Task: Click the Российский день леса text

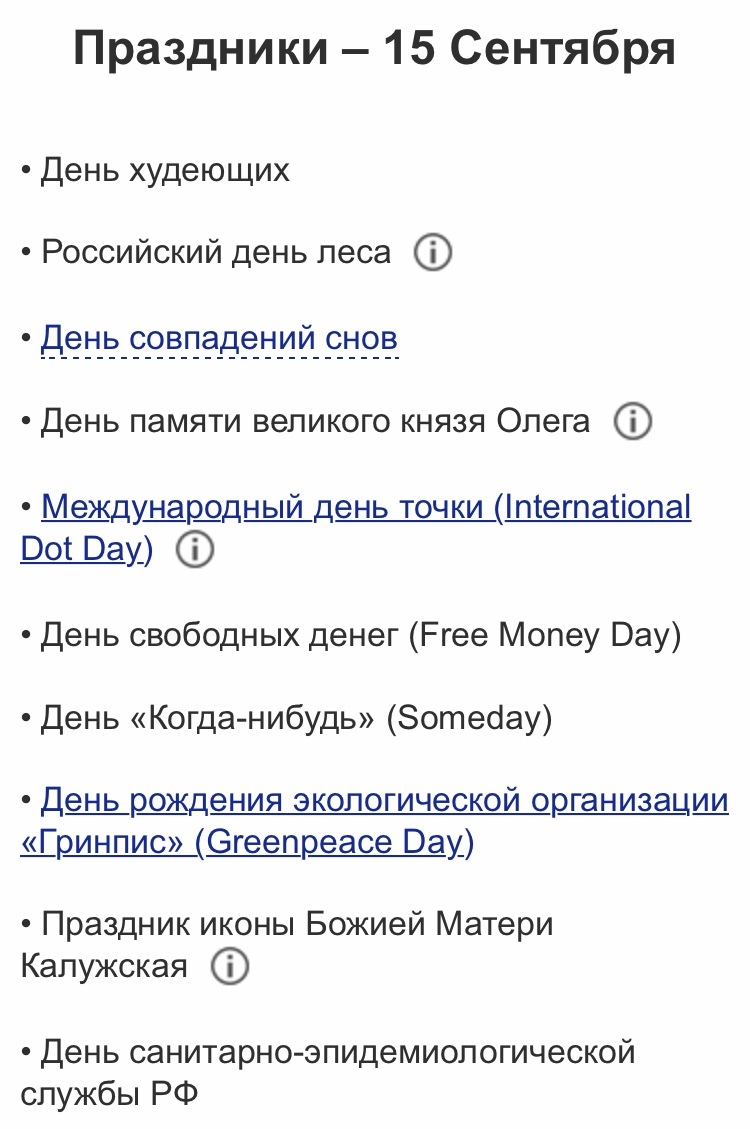Action: point(216,253)
